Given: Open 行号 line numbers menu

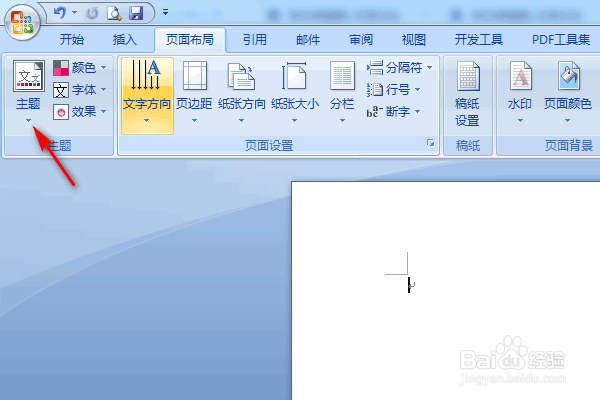Looking at the screenshot, I should tap(393, 90).
